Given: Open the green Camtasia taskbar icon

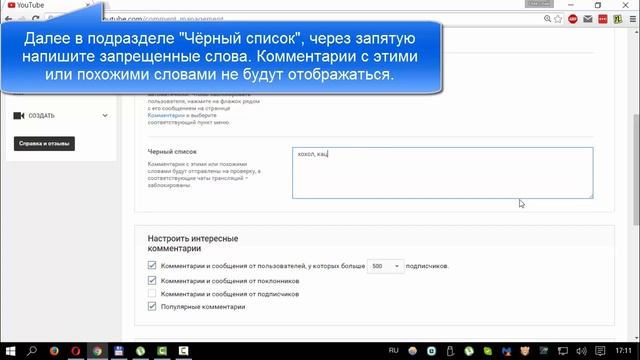Looking at the screenshot, I should (162, 351).
